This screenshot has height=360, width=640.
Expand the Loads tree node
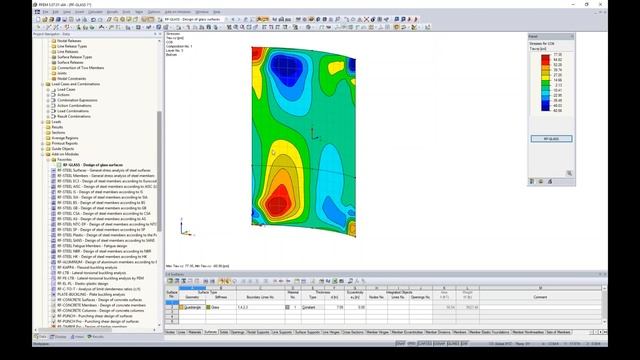tap(42, 122)
